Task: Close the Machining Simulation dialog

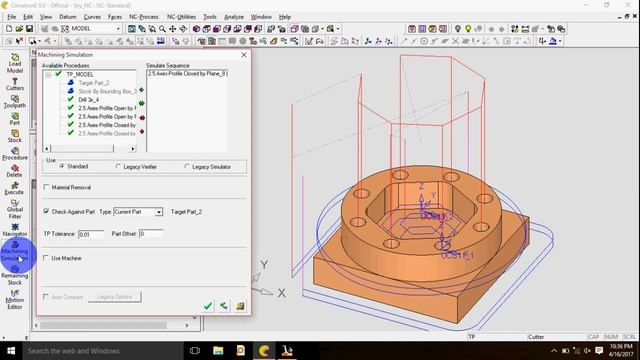Action: [244, 55]
